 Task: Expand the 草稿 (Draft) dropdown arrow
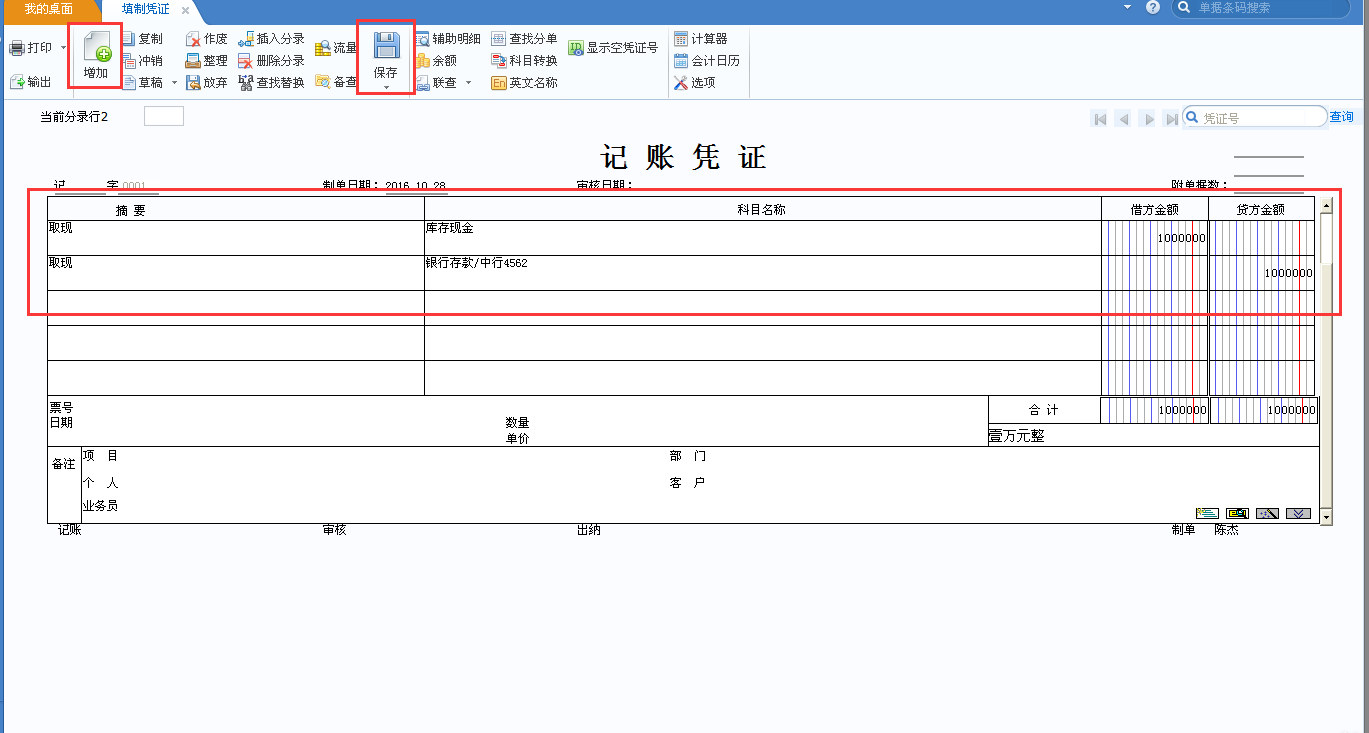(174, 83)
